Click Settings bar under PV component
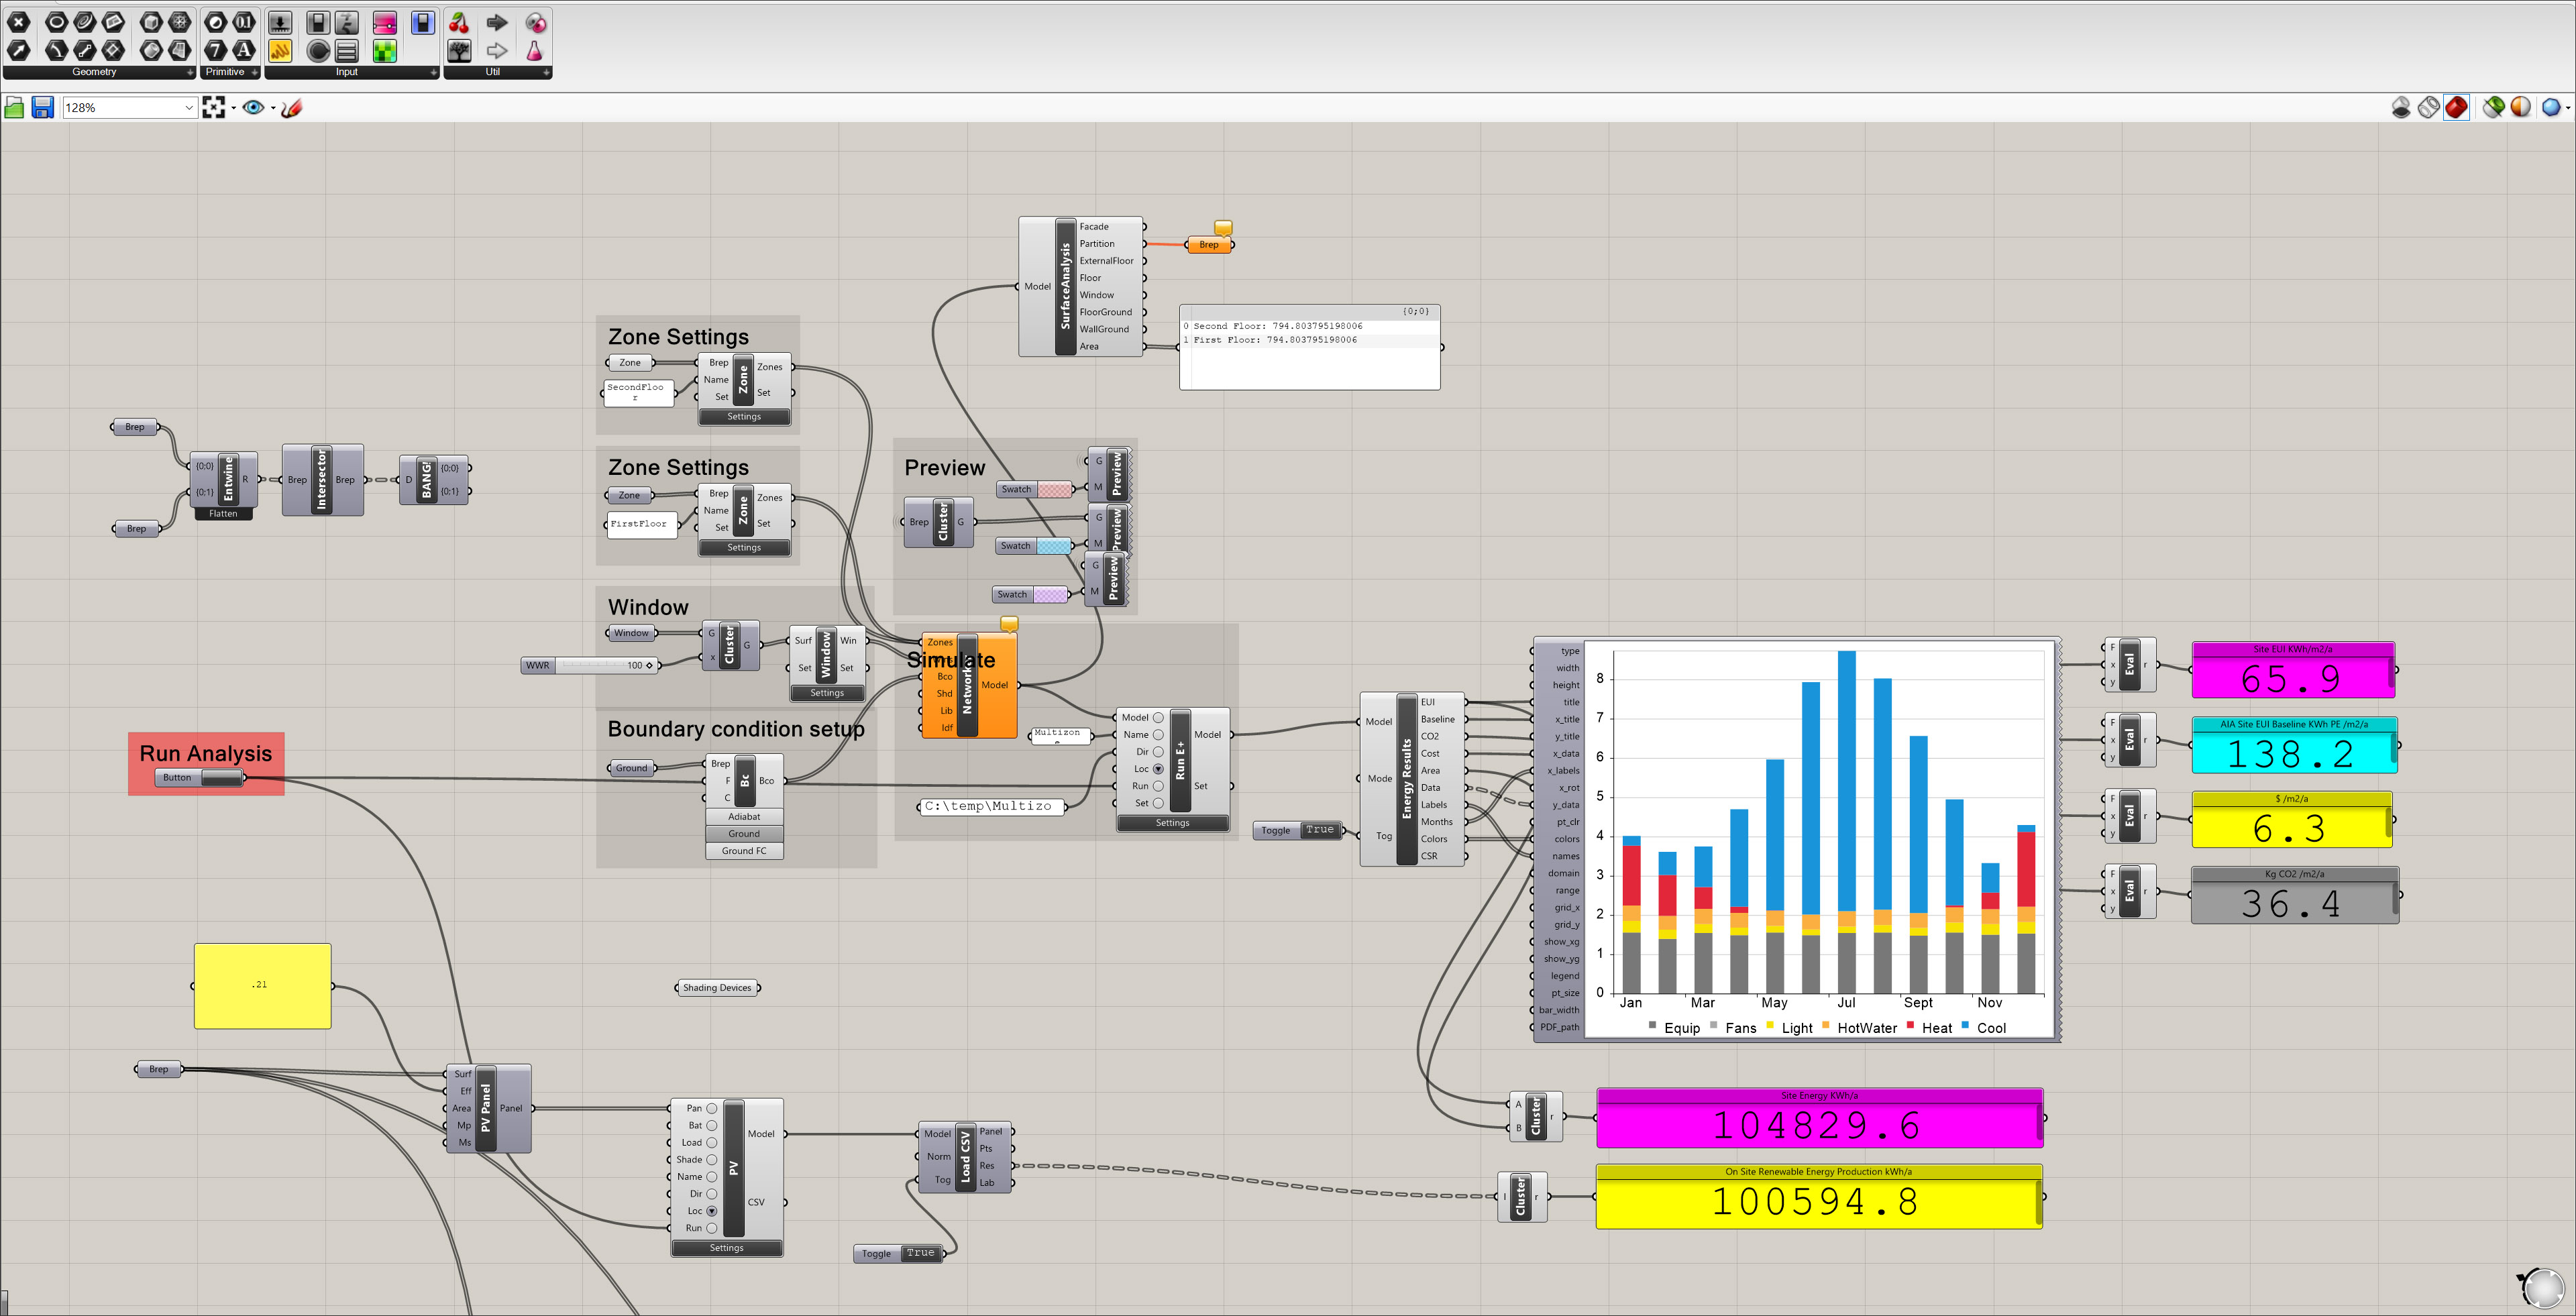 [x=727, y=1248]
